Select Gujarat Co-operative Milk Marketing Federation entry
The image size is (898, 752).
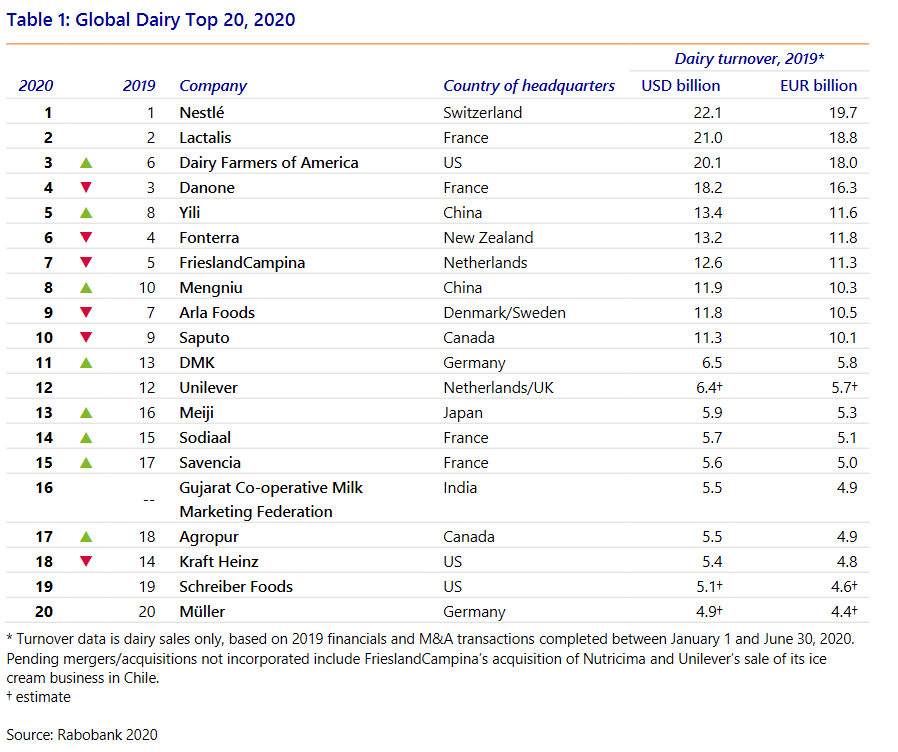(270, 499)
